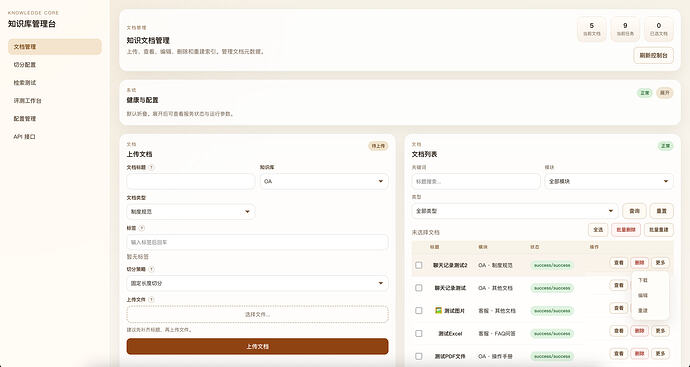Viewport: 690px width, 367px height.
Task: Click 查看 for 测试Excel
Action: (x=619, y=330)
